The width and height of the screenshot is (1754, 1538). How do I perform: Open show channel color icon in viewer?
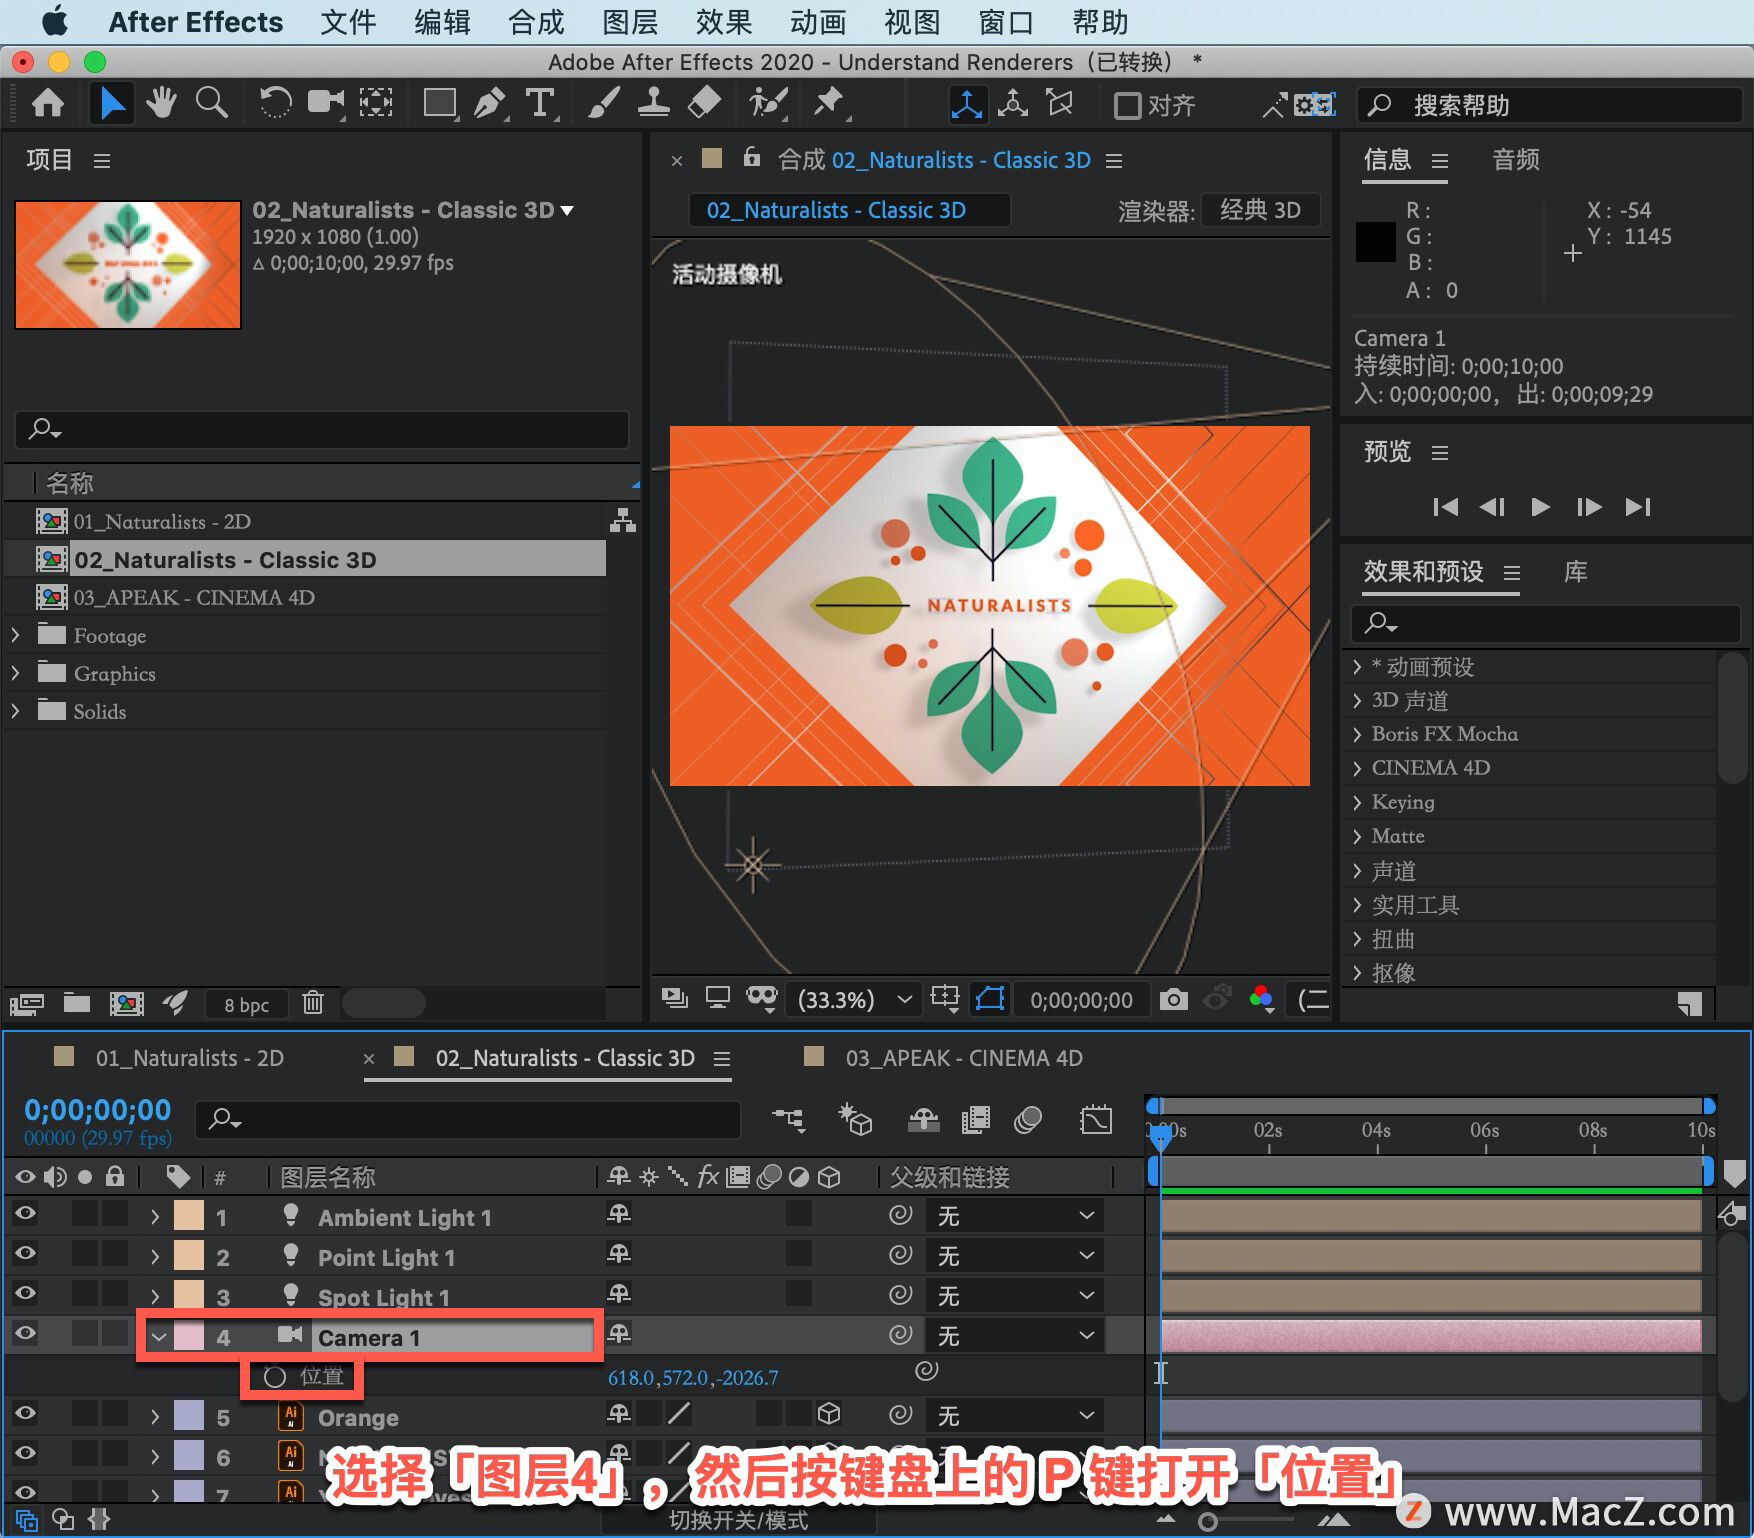coord(1261,998)
